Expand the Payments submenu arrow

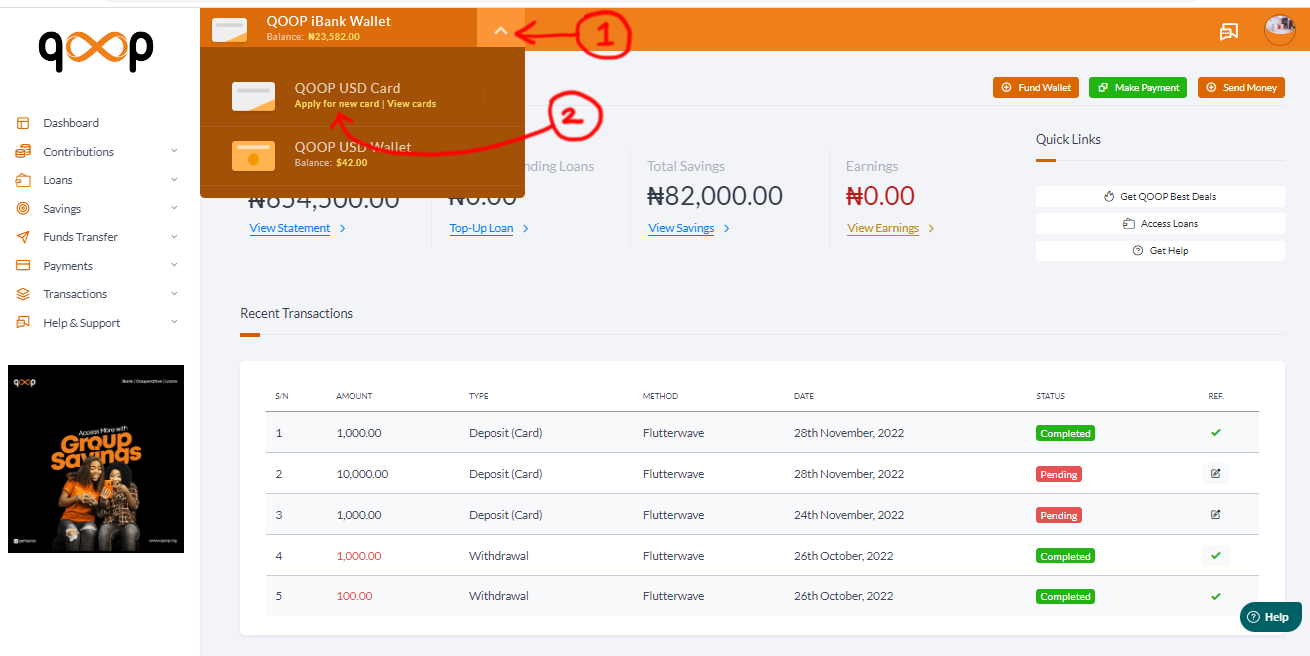point(174,266)
